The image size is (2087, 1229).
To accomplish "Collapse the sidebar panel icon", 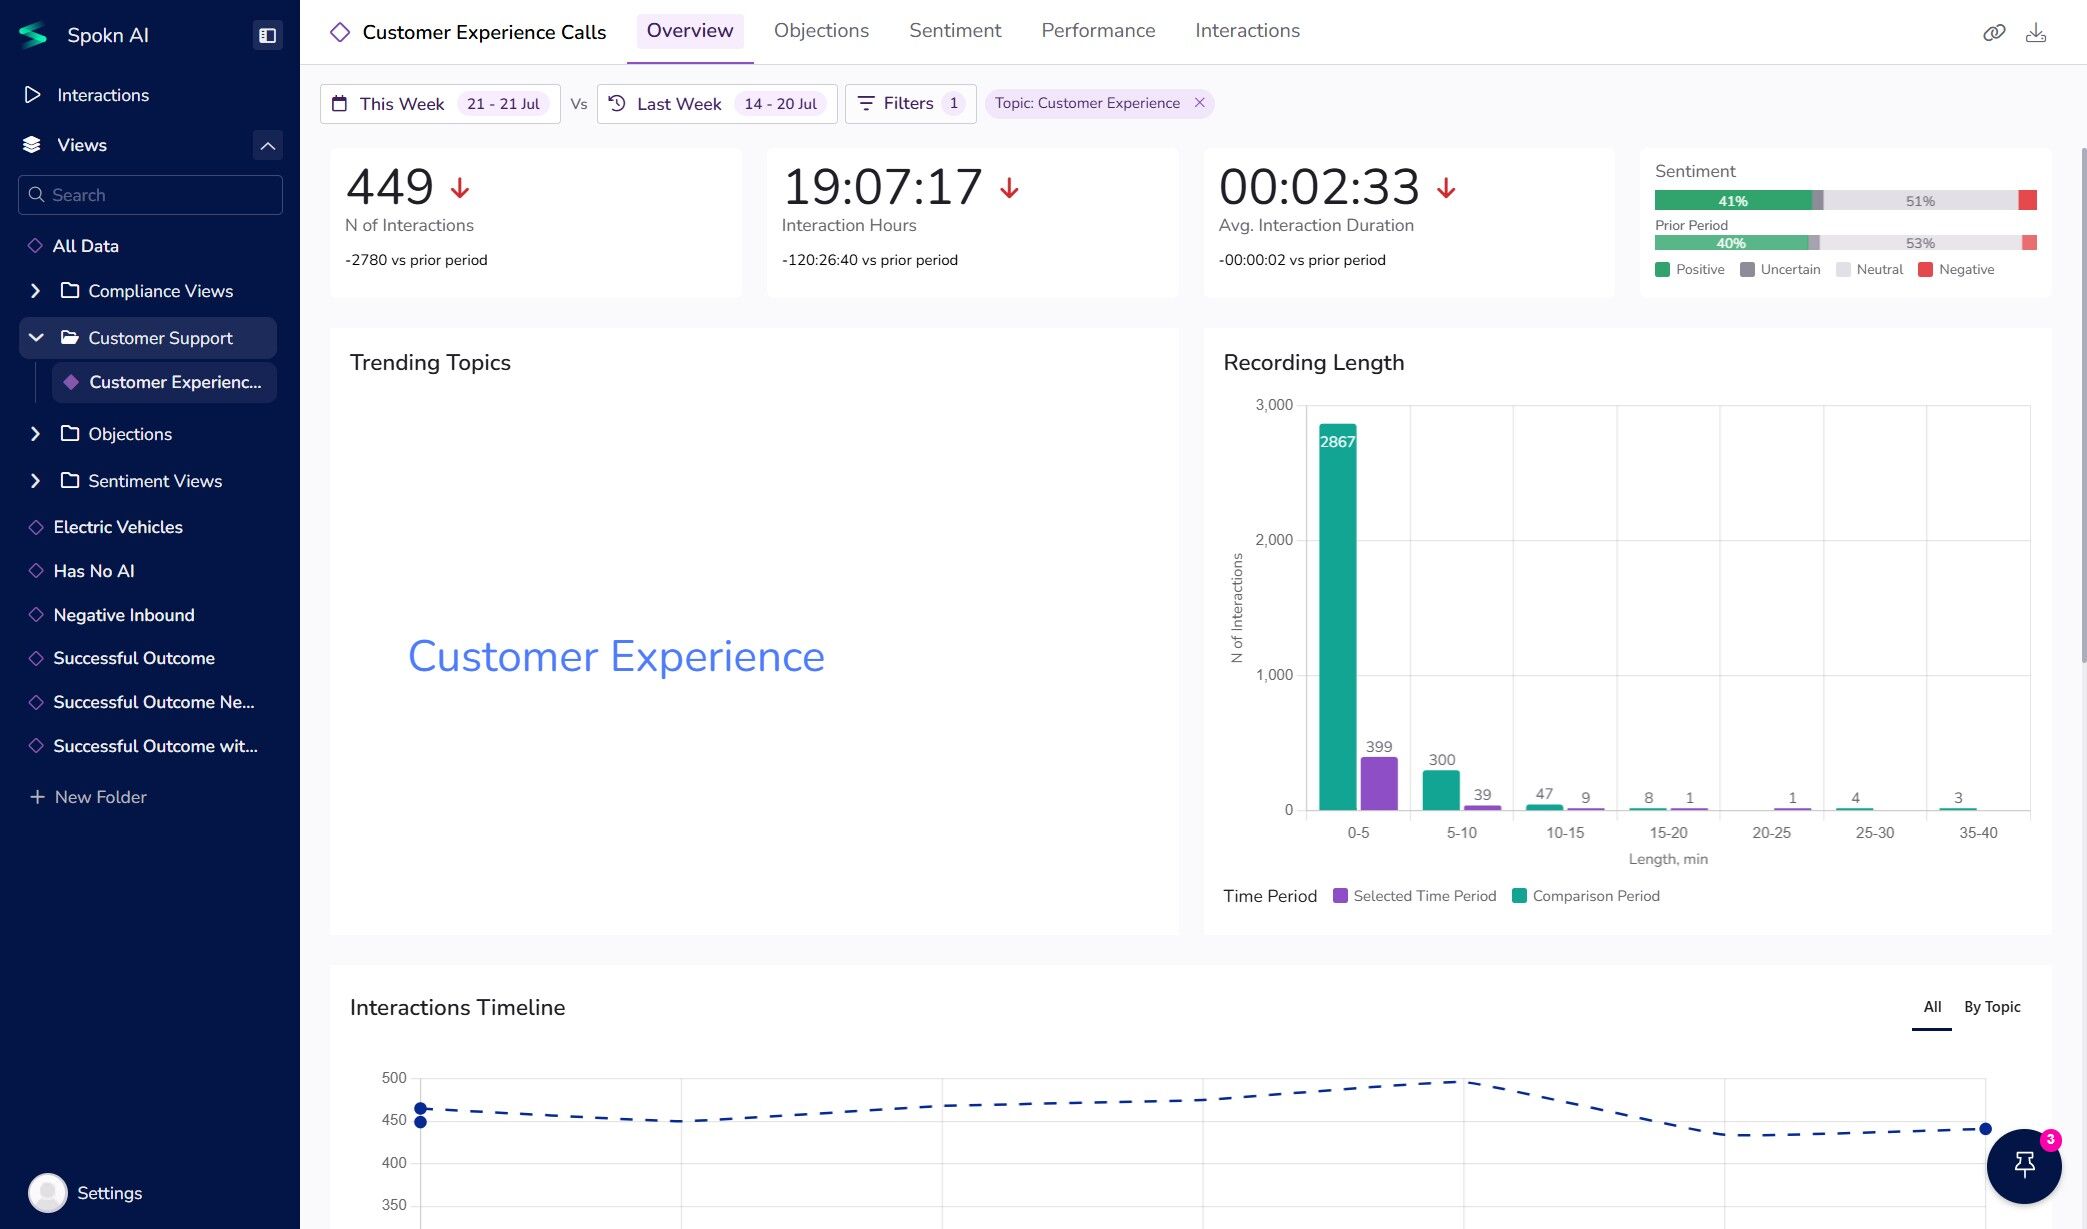I will [267, 35].
